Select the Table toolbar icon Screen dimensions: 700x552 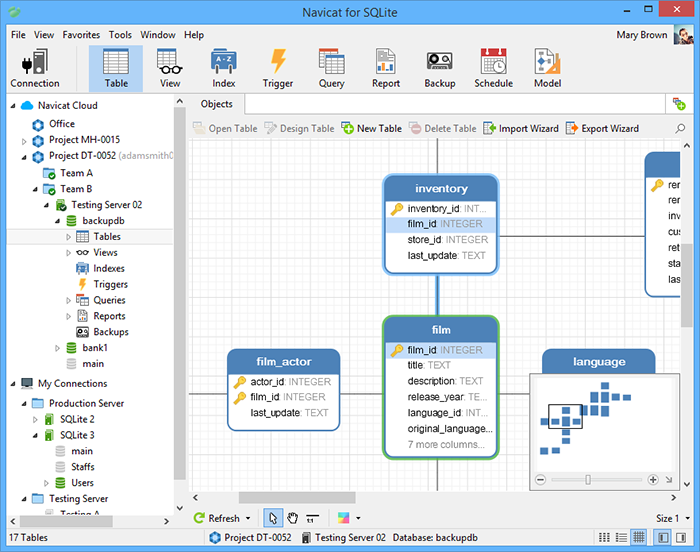pos(116,68)
